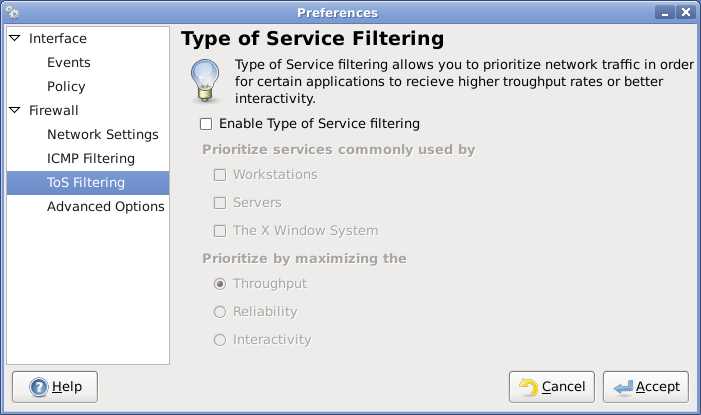Check the Workstations option
The height and width of the screenshot is (415, 701).
coord(220,175)
